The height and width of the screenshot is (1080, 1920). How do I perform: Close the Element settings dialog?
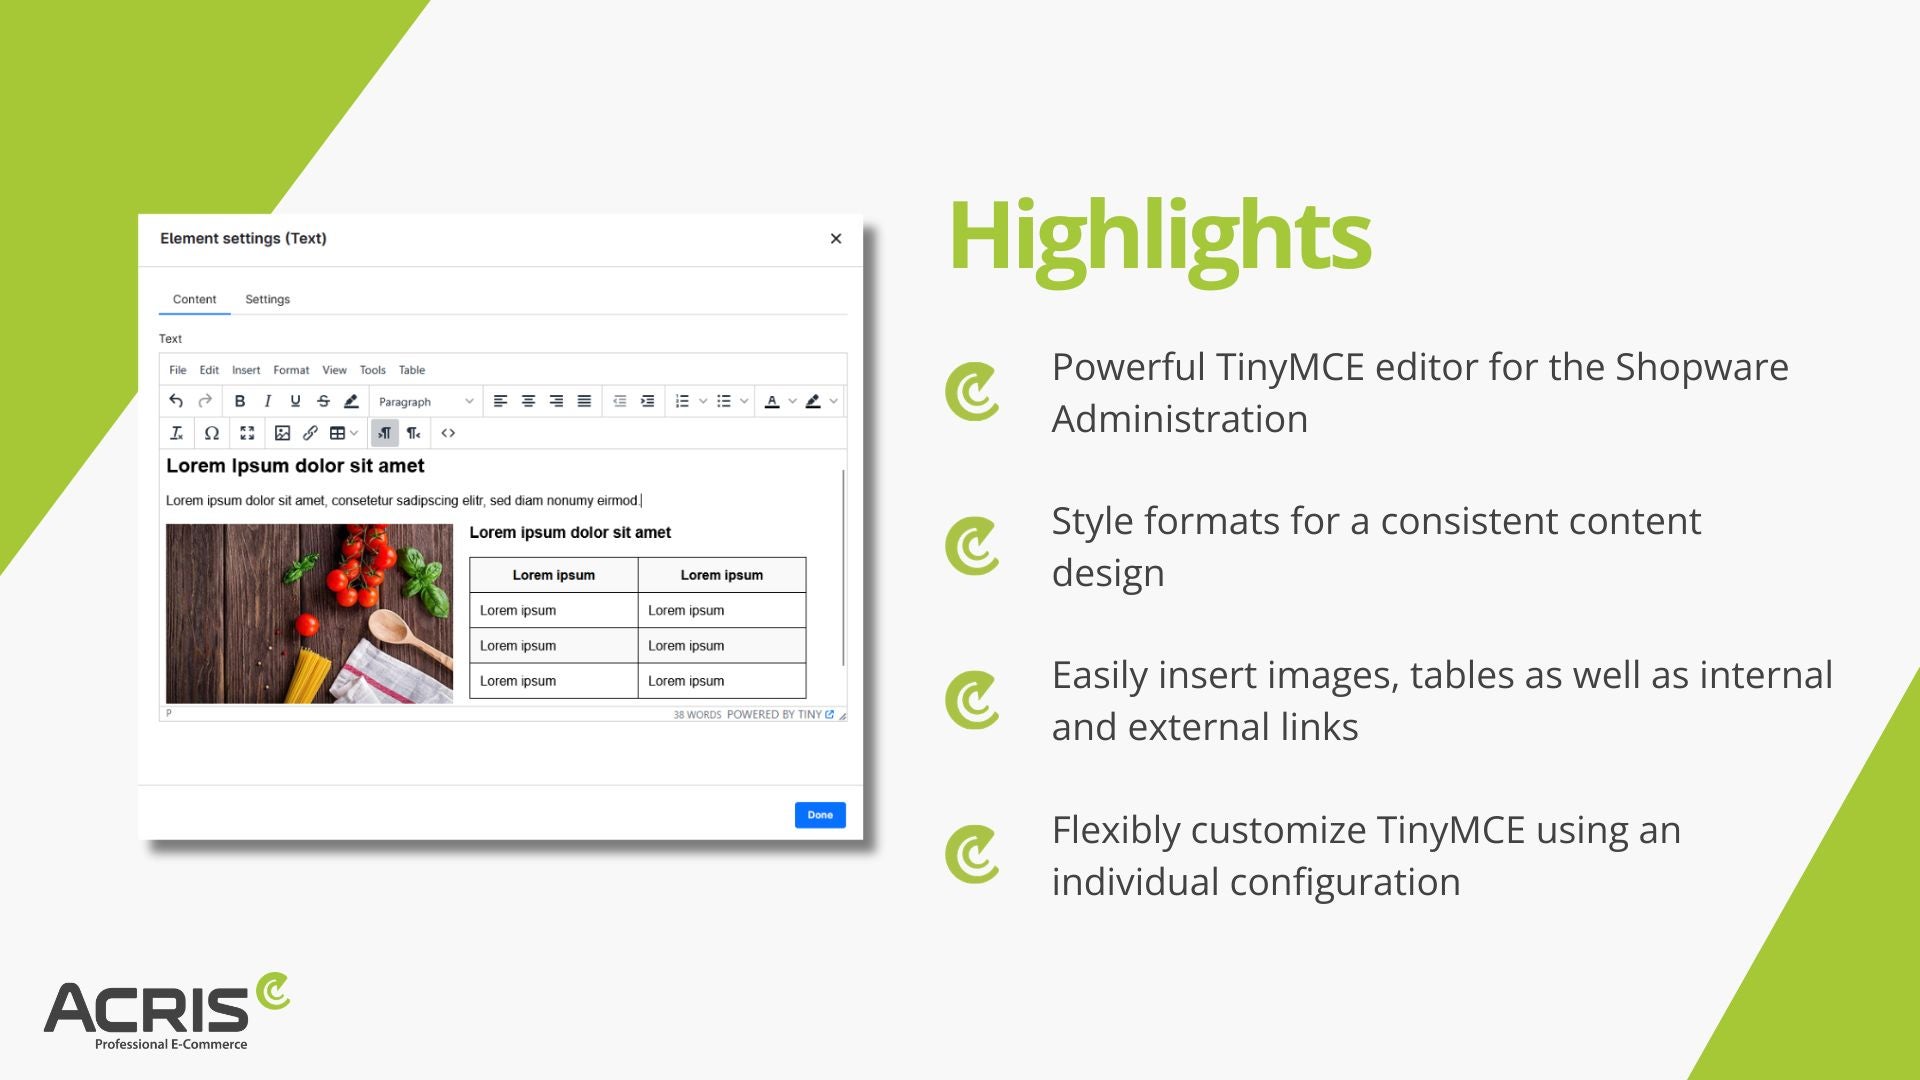point(836,238)
